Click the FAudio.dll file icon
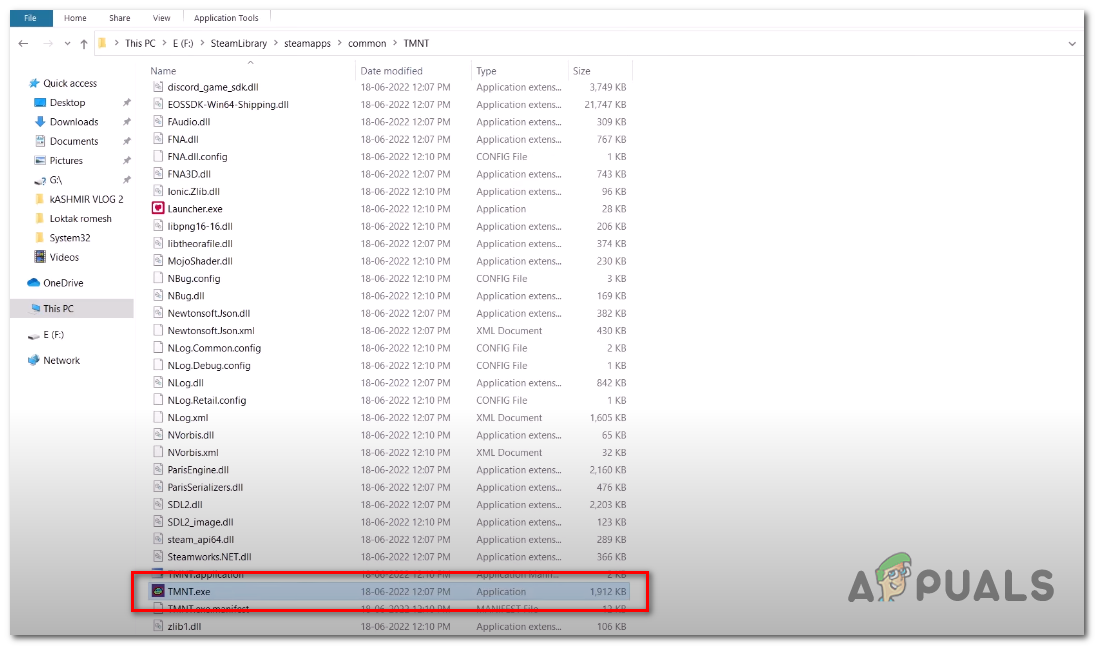The height and width of the screenshot is (646, 1095). 158,122
